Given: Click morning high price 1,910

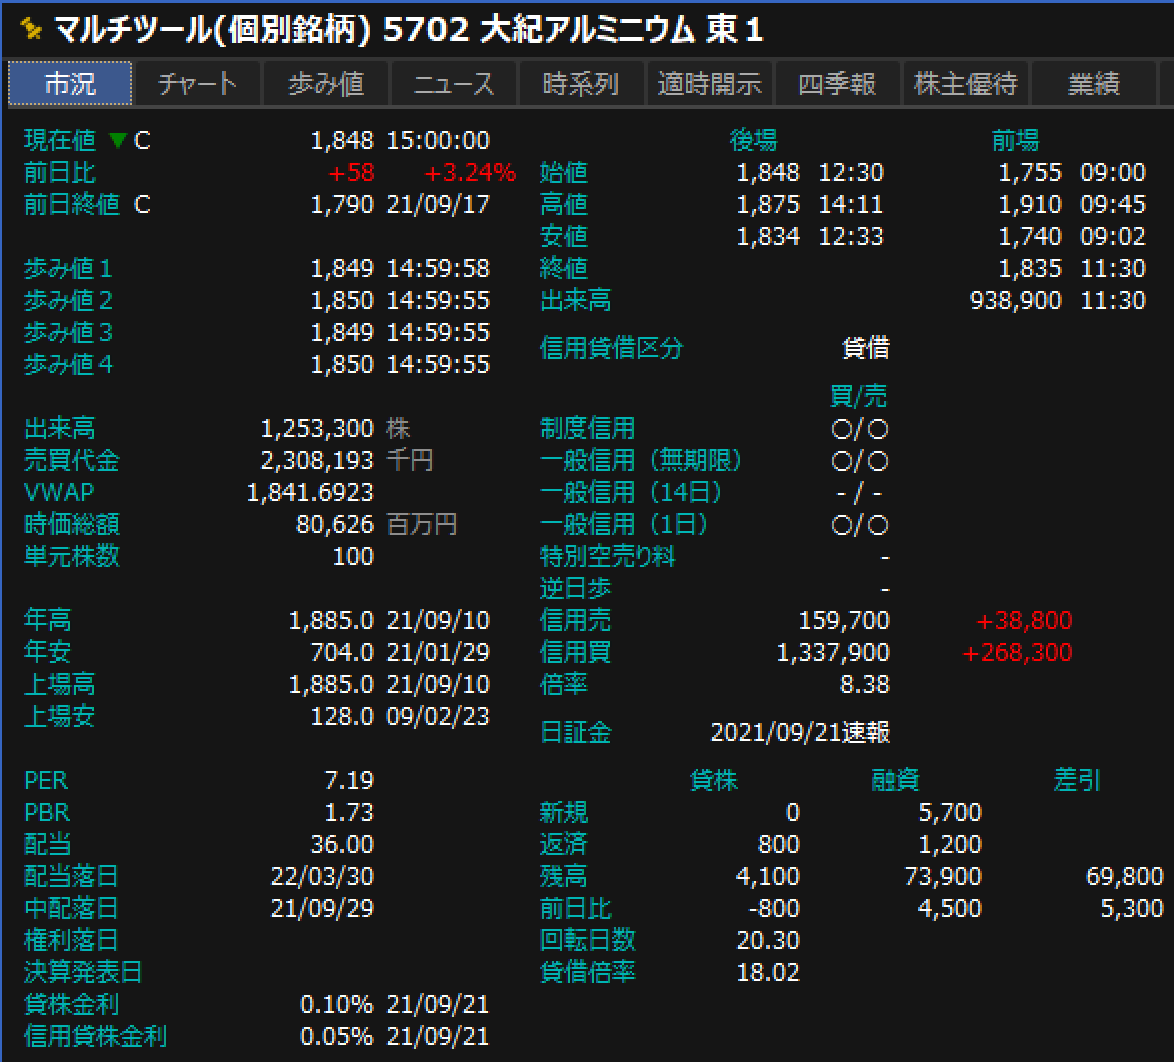Looking at the screenshot, I should tap(1030, 204).
